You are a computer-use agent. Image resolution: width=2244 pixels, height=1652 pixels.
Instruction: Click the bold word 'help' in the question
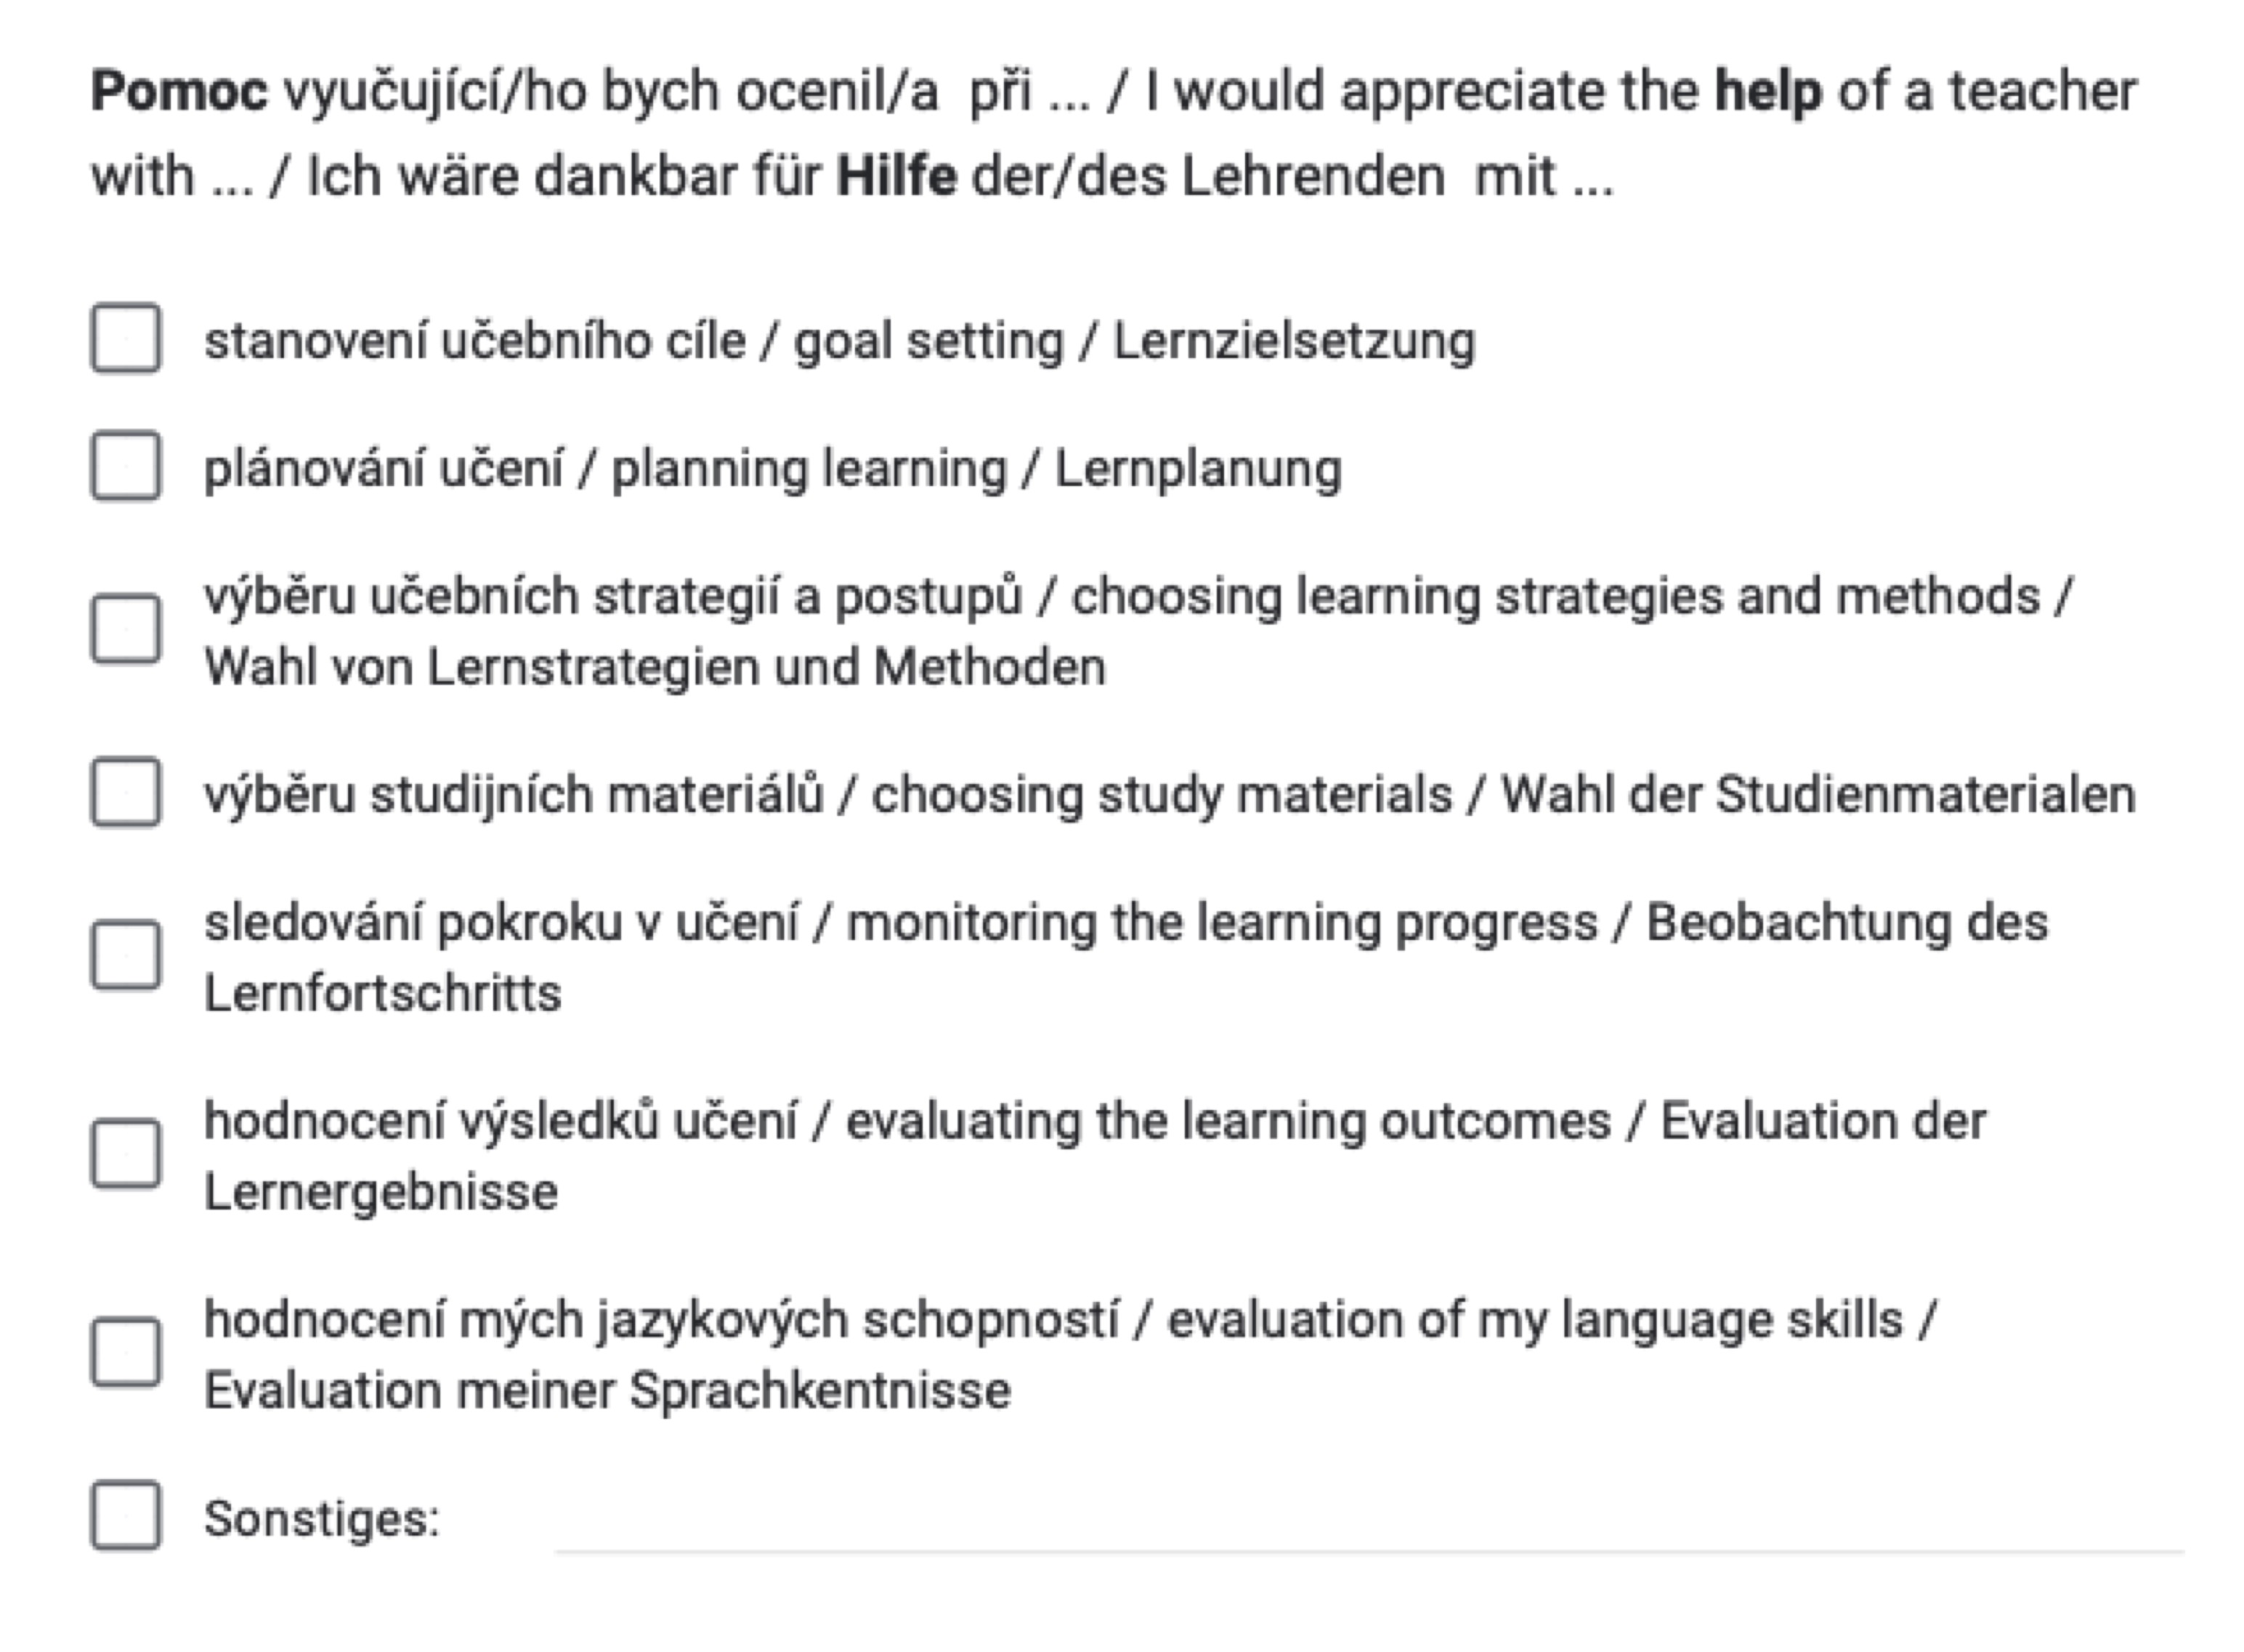pos(1767,92)
